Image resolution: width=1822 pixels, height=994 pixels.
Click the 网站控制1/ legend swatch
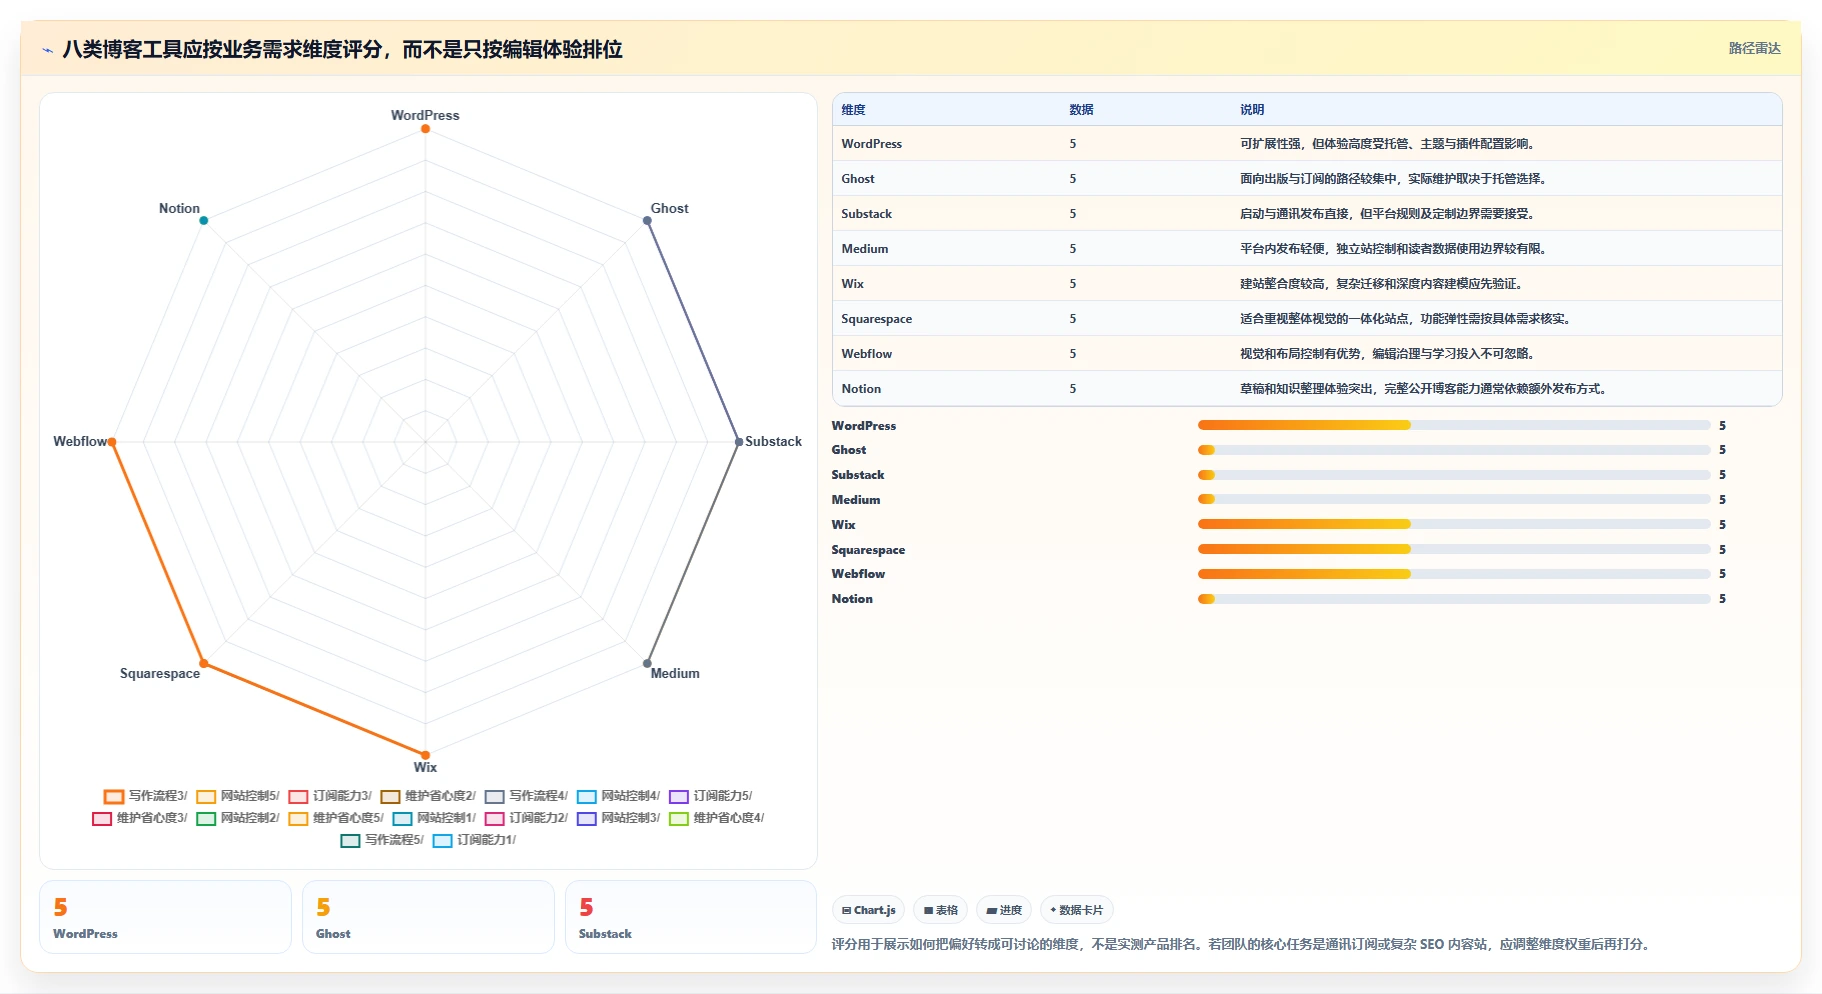pyautogui.click(x=402, y=819)
